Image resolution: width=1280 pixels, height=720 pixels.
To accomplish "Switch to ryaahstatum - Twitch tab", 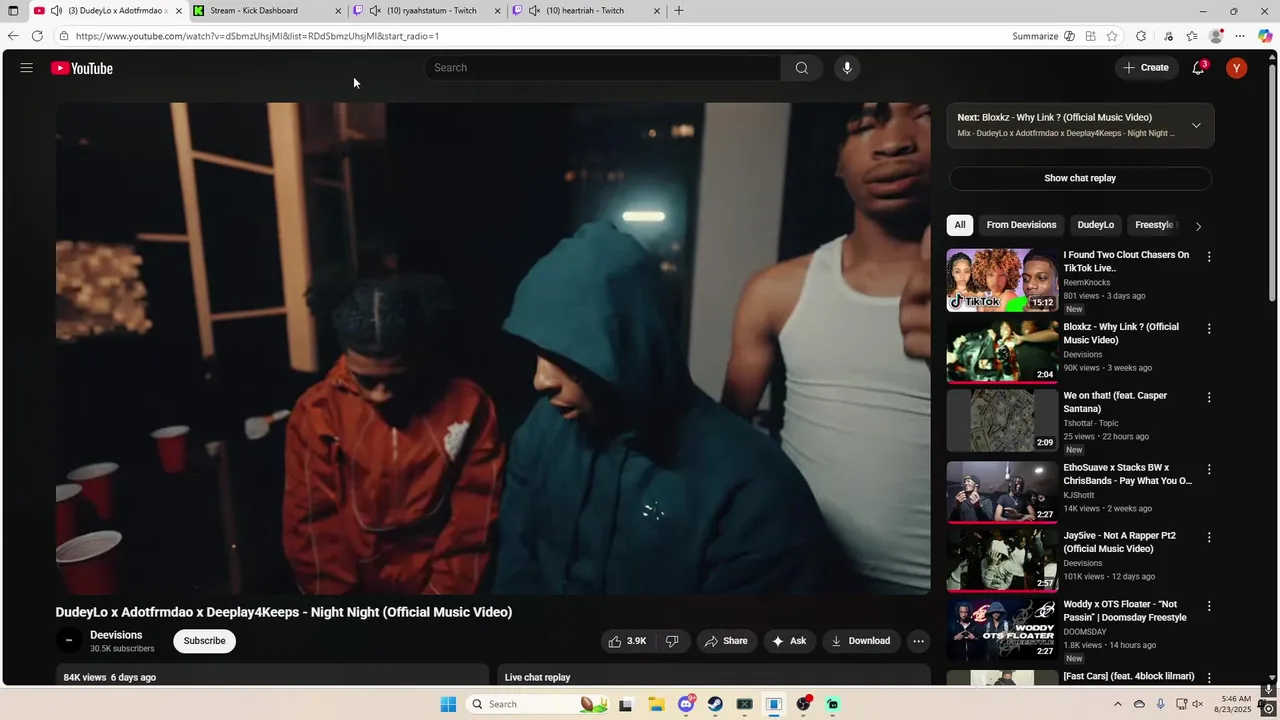I will (426, 11).
